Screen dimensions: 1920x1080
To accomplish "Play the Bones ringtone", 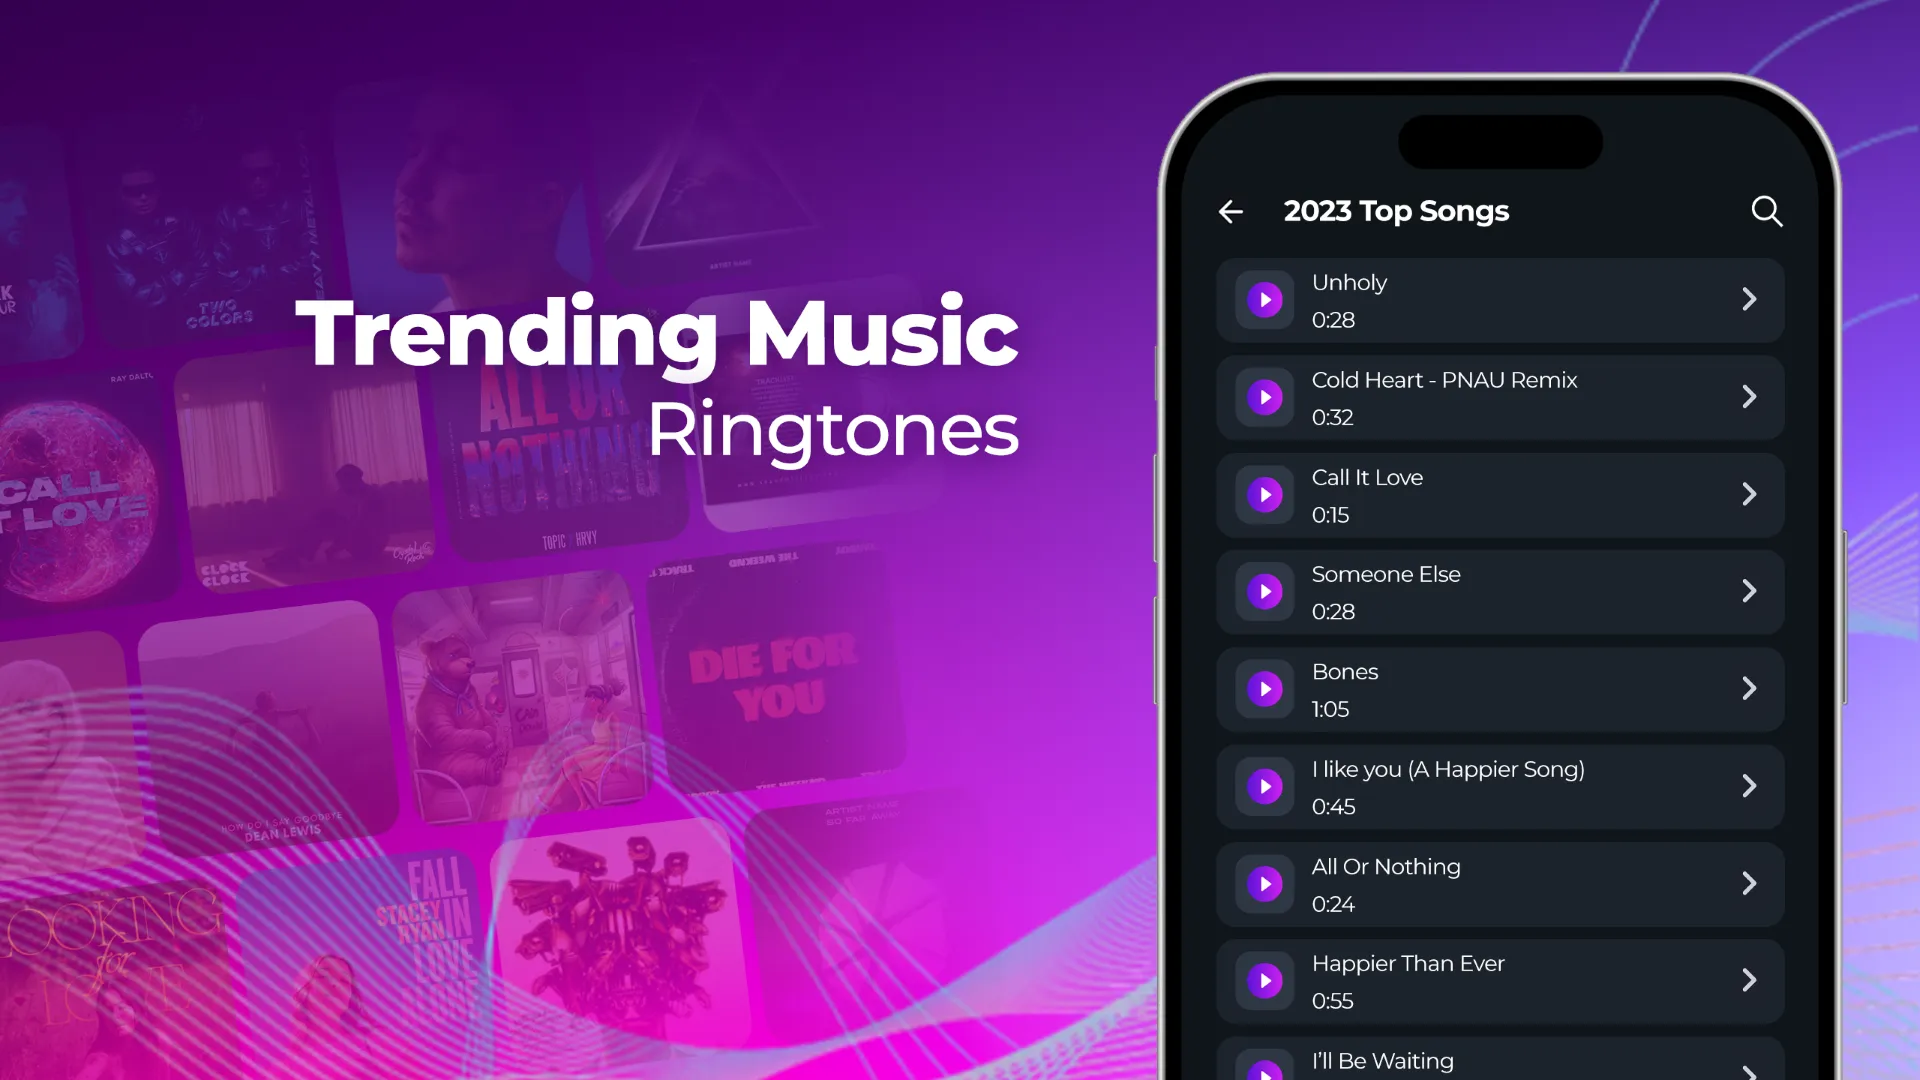I will point(1263,690).
